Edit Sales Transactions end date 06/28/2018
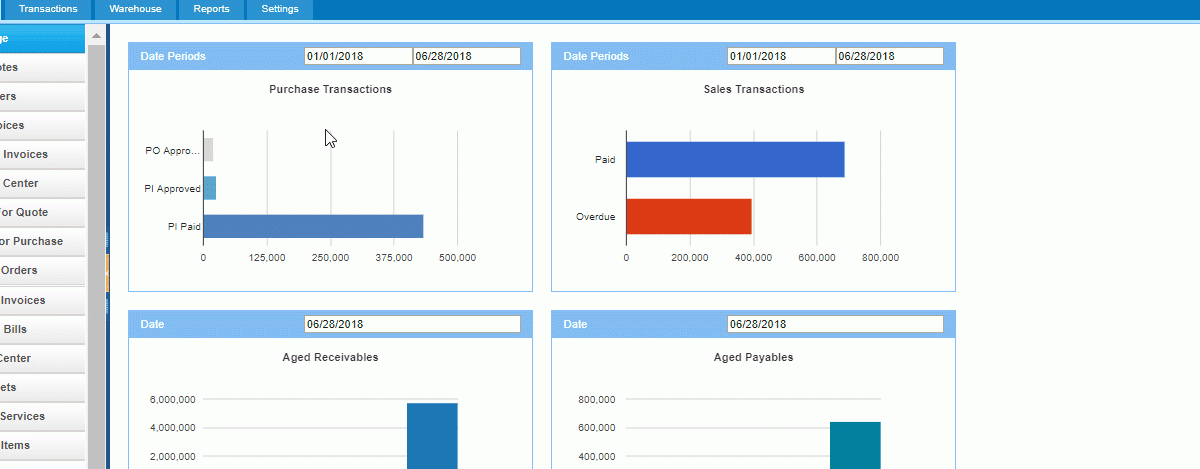The image size is (1200, 469). coord(890,56)
